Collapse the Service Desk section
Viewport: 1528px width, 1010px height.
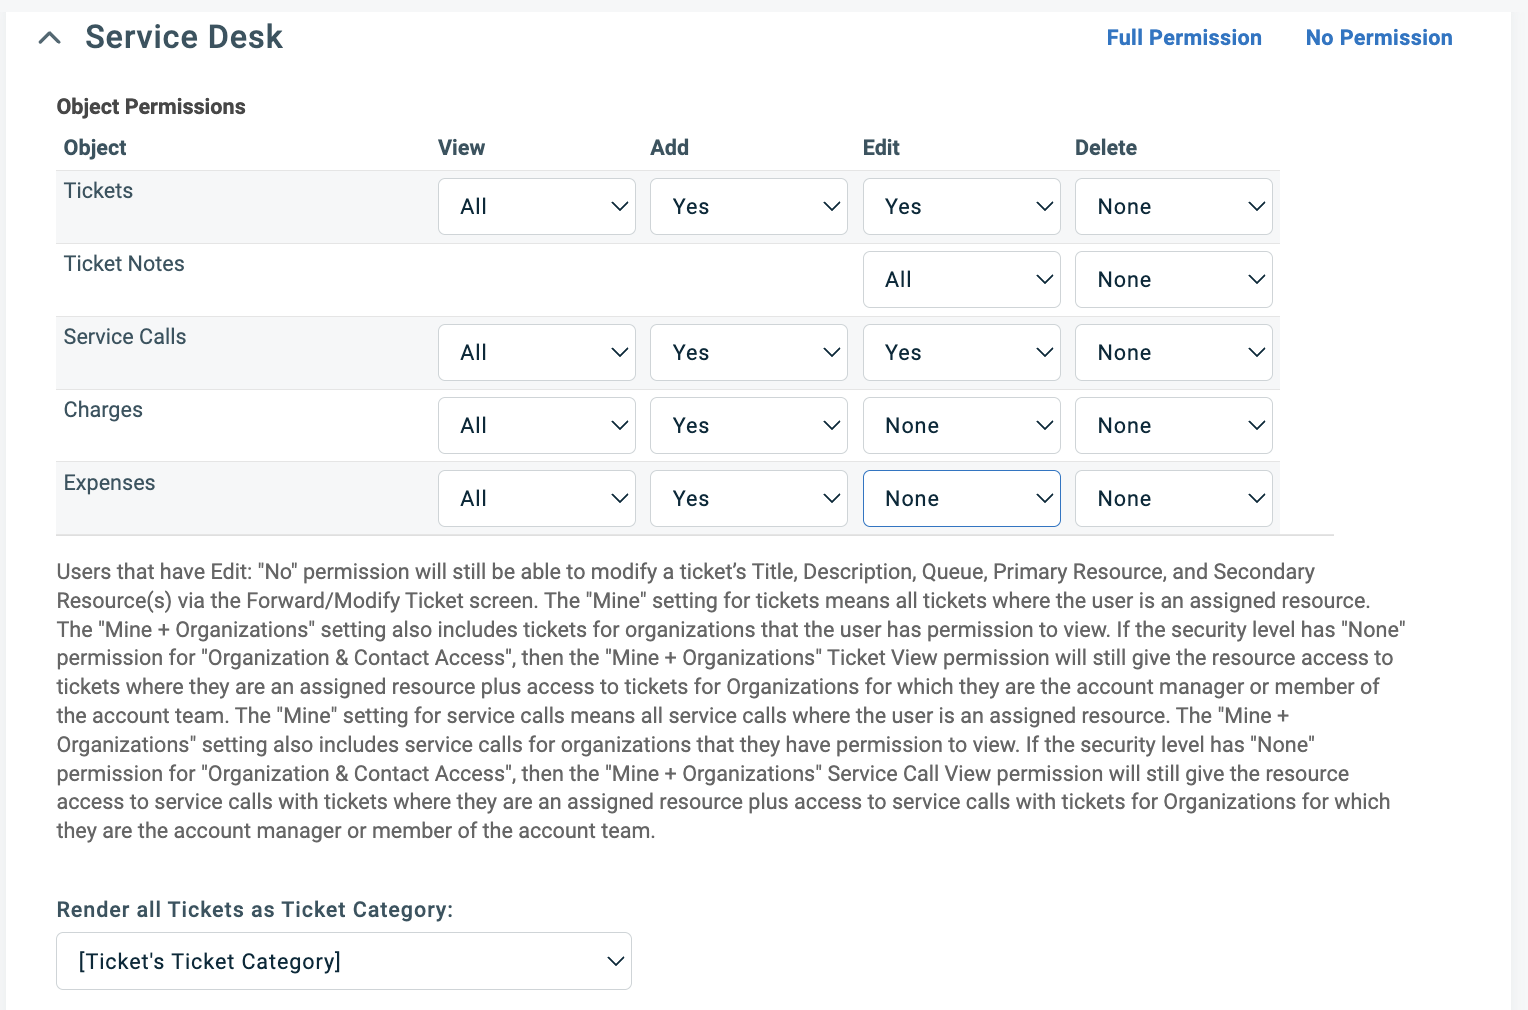(49, 37)
